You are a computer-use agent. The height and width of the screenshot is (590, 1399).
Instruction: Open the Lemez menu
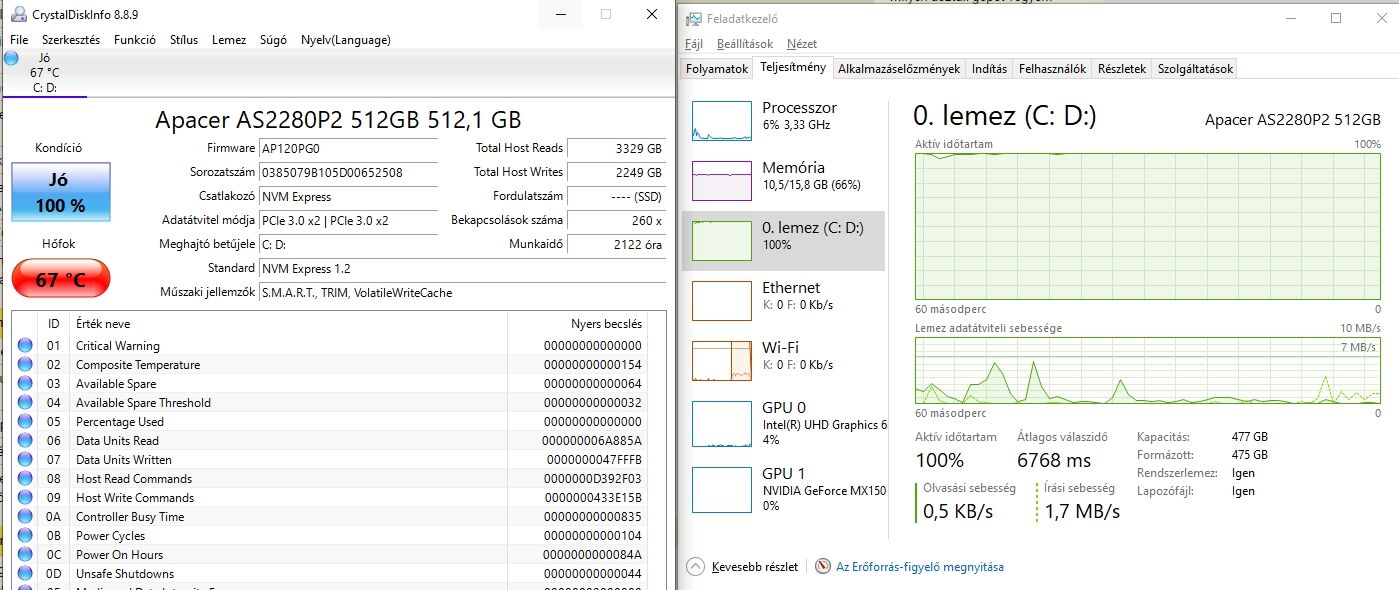click(229, 40)
